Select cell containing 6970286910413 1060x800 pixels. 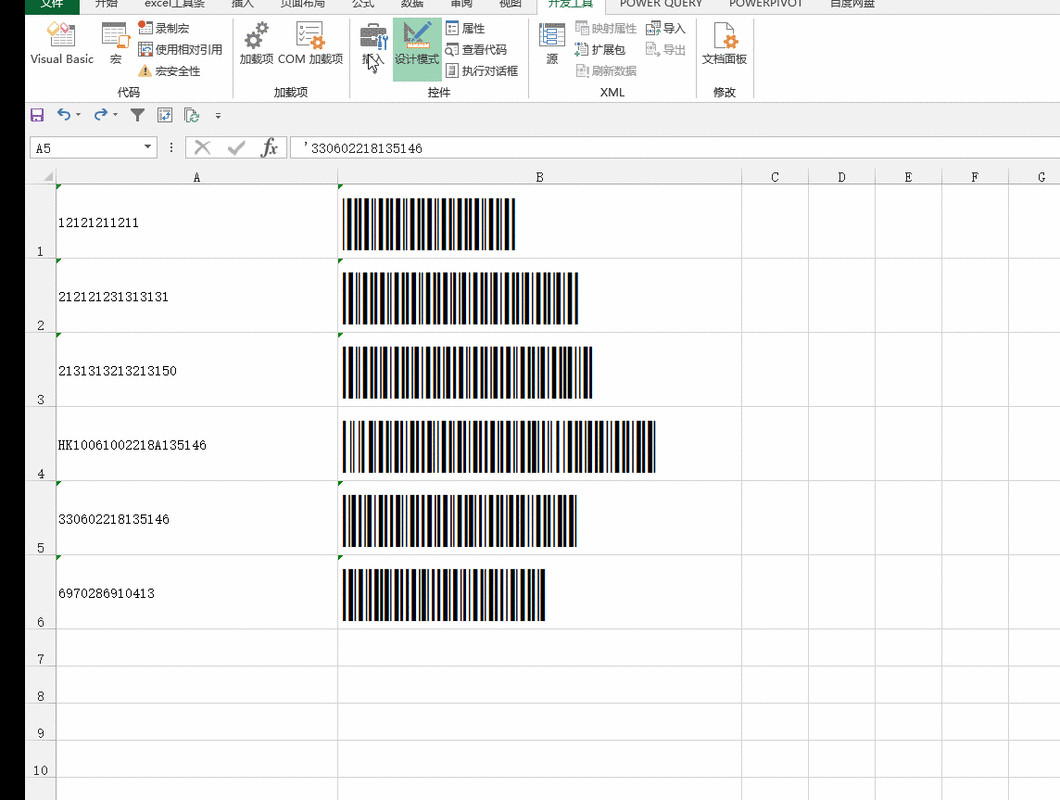pyautogui.click(x=197, y=592)
